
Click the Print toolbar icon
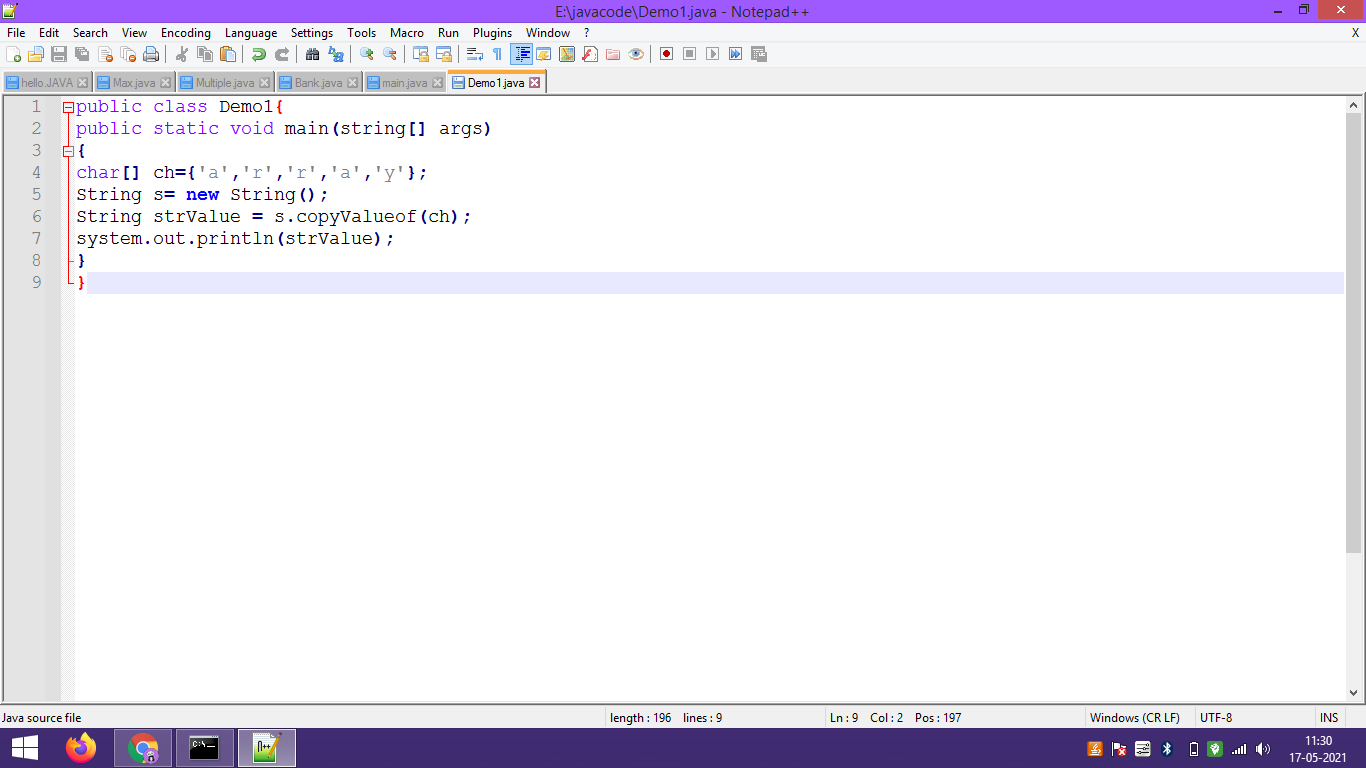tap(149, 54)
